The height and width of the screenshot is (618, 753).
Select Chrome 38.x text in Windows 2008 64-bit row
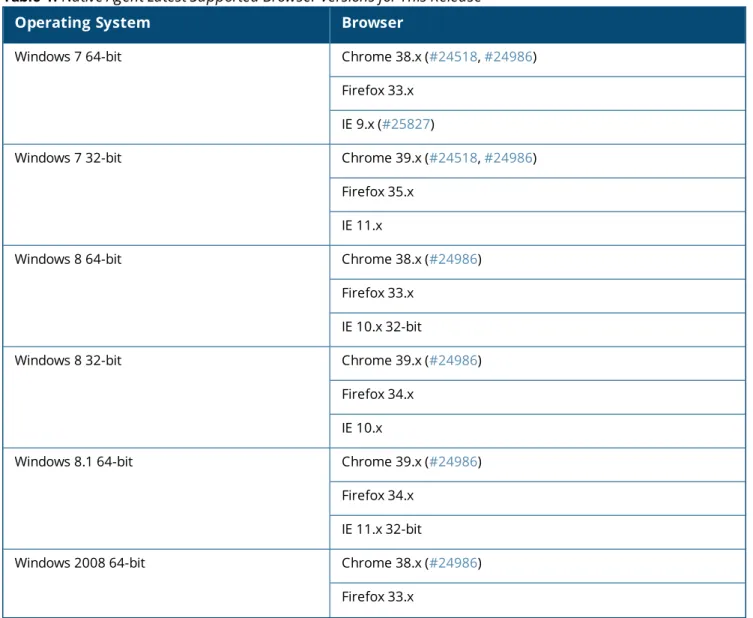[381, 563]
